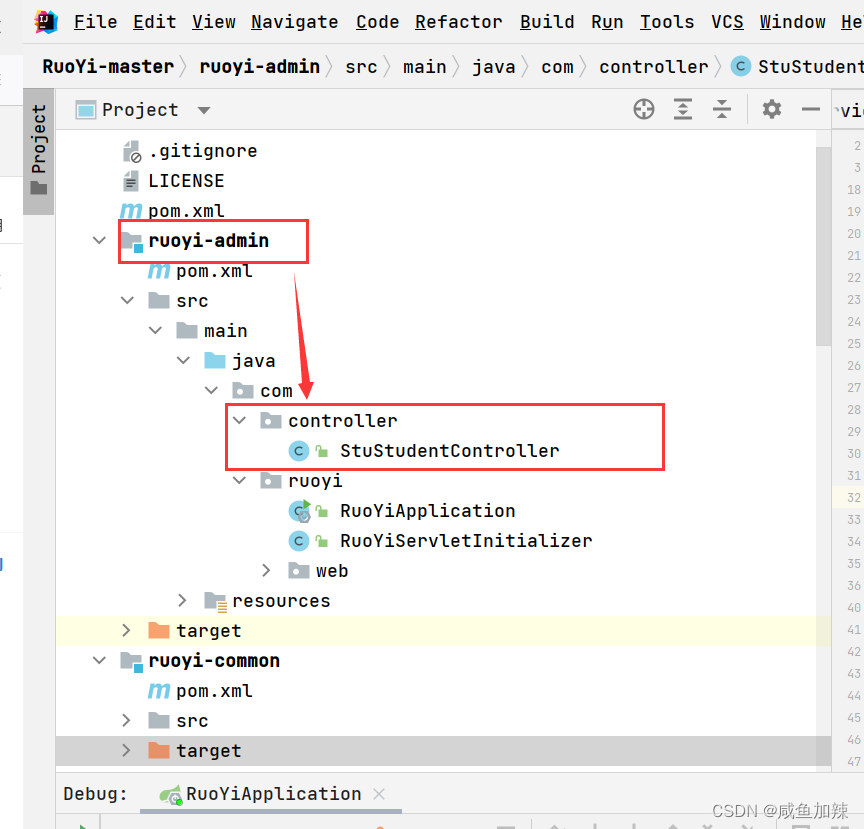Click the web package folder icon
This screenshot has width=864, height=829.
[299, 571]
